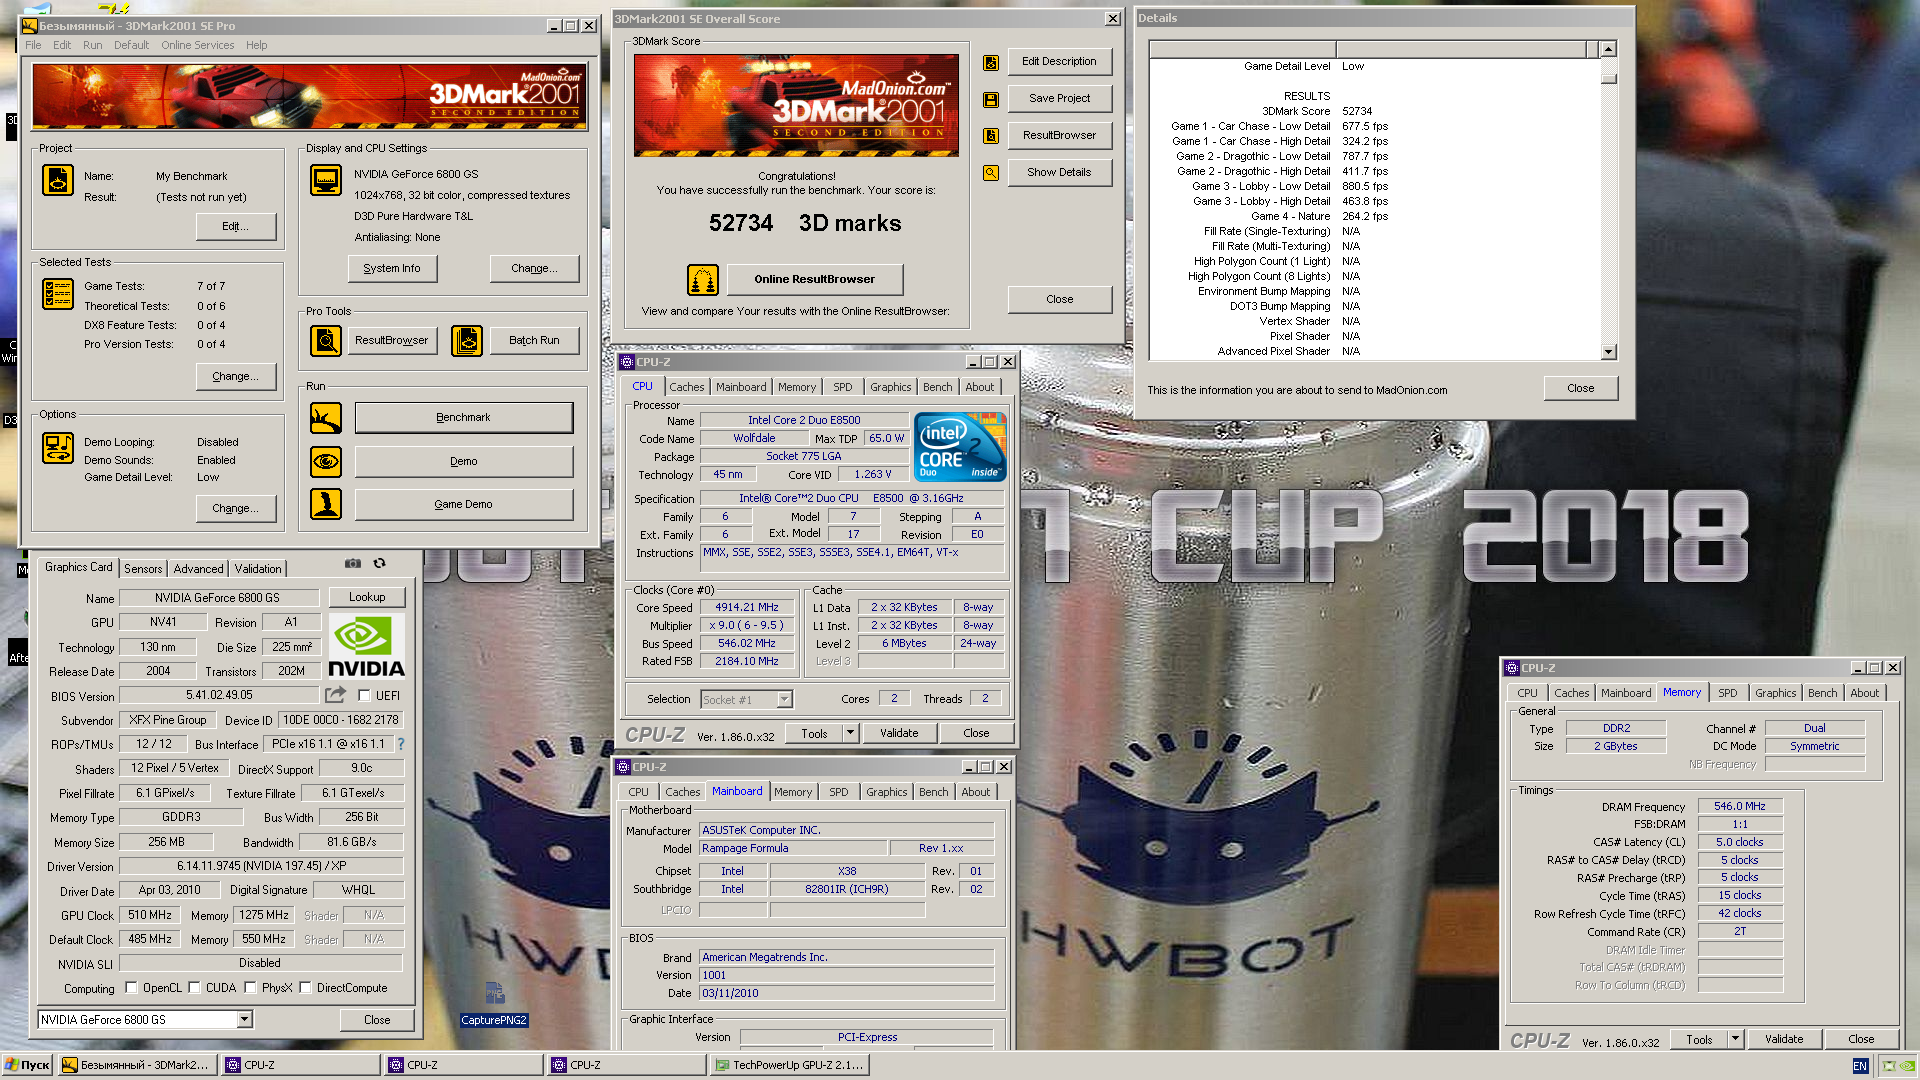This screenshot has height=1080, width=1920.
Task: Switch to the SPD tab in CPU-Z Memory window
Action: click(x=1727, y=693)
